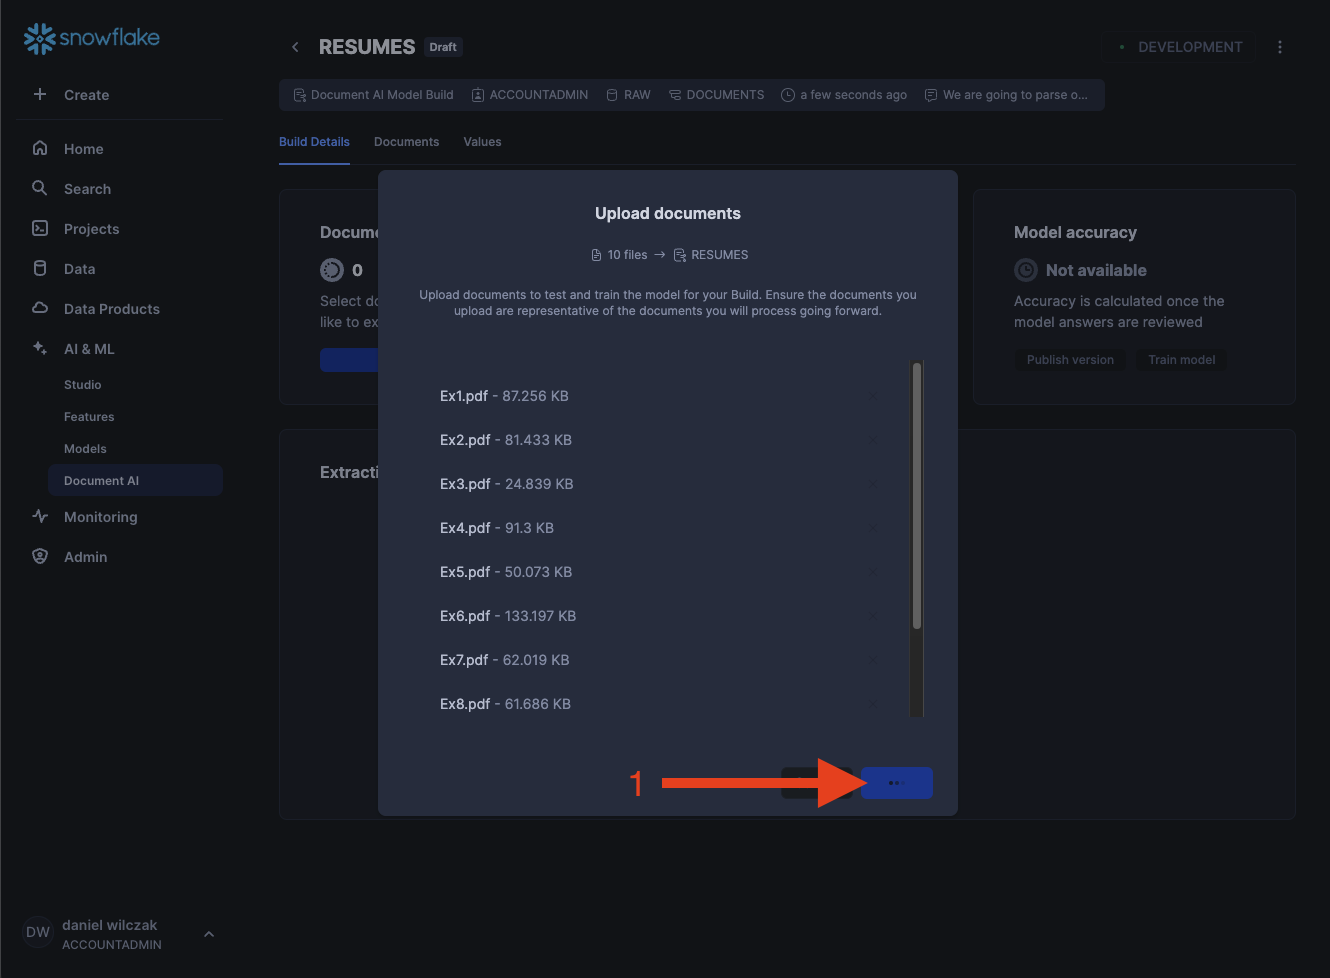Image resolution: width=1330 pixels, height=978 pixels.
Task: Open Studio under AI & ML
Action: point(82,385)
